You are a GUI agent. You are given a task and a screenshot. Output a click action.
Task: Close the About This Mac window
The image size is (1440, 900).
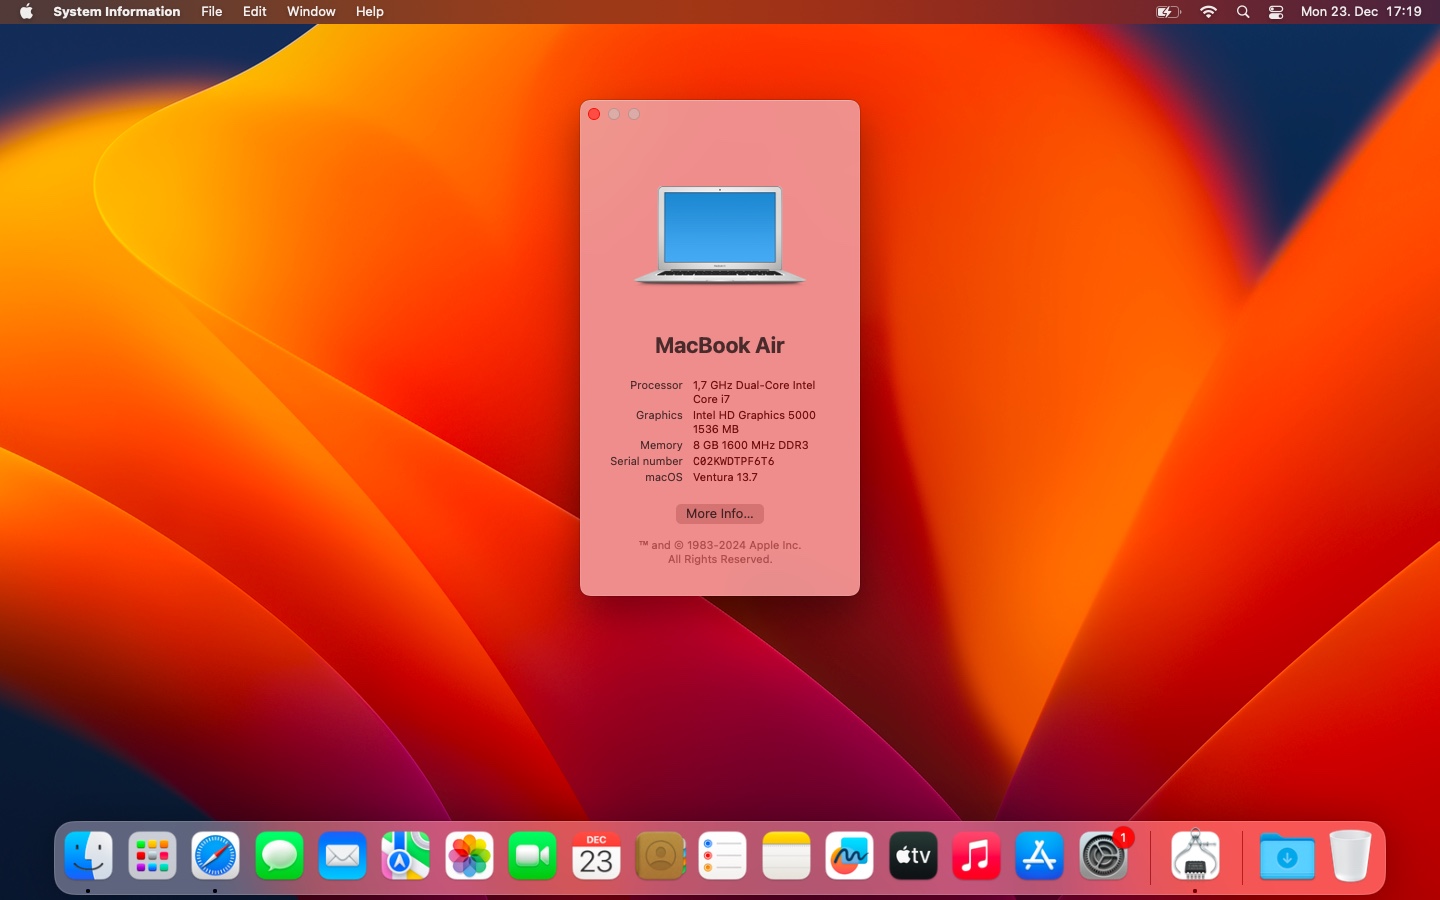point(594,114)
